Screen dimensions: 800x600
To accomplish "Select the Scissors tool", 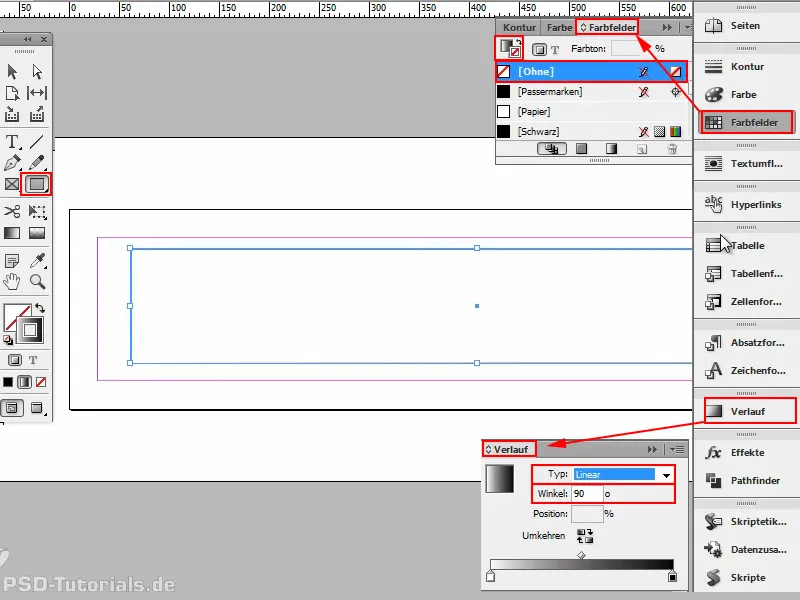I will (11, 212).
